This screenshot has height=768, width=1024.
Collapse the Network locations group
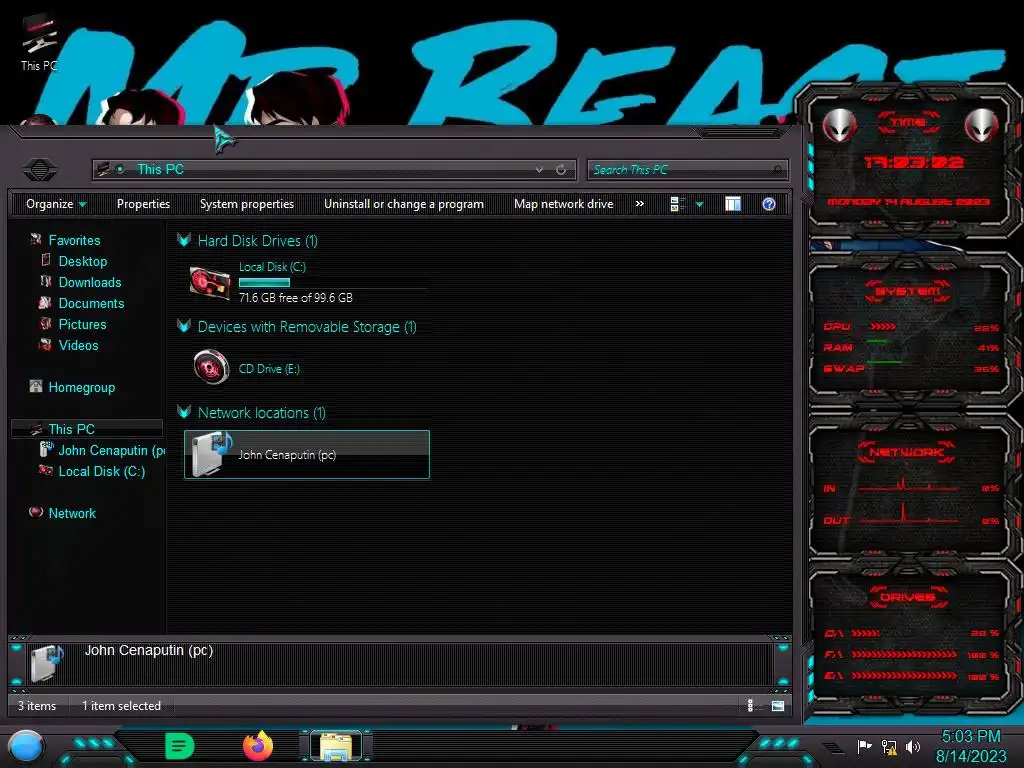[184, 412]
